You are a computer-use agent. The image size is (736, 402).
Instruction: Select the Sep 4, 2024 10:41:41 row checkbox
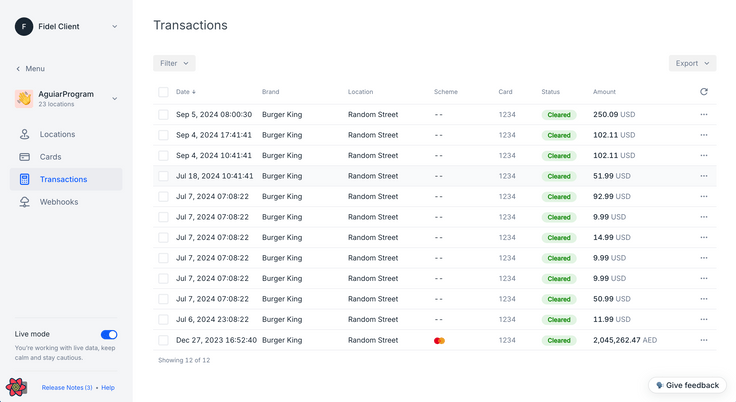[163, 155]
